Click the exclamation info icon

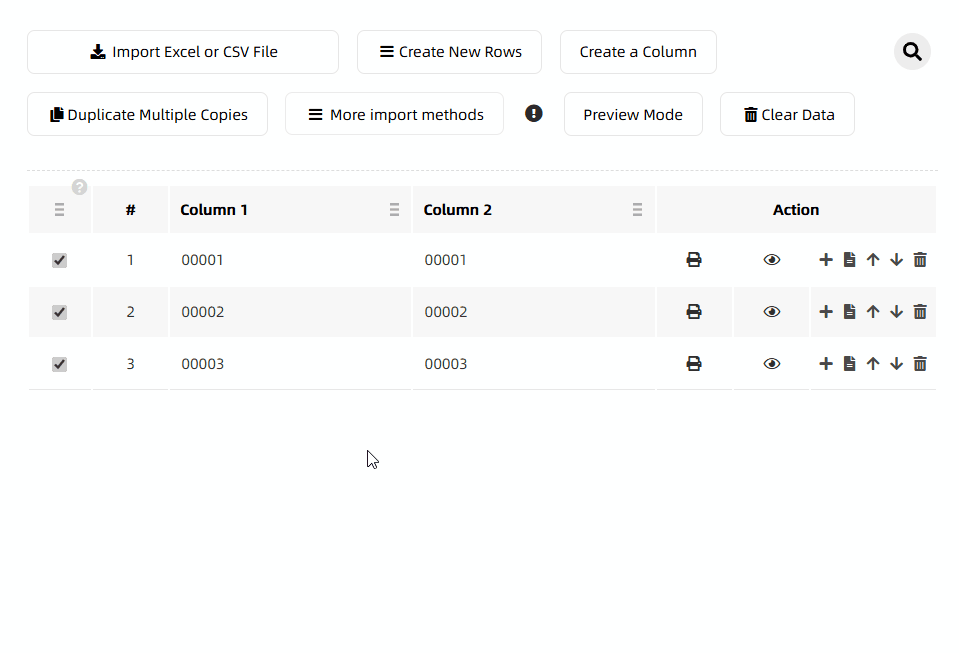[534, 114]
